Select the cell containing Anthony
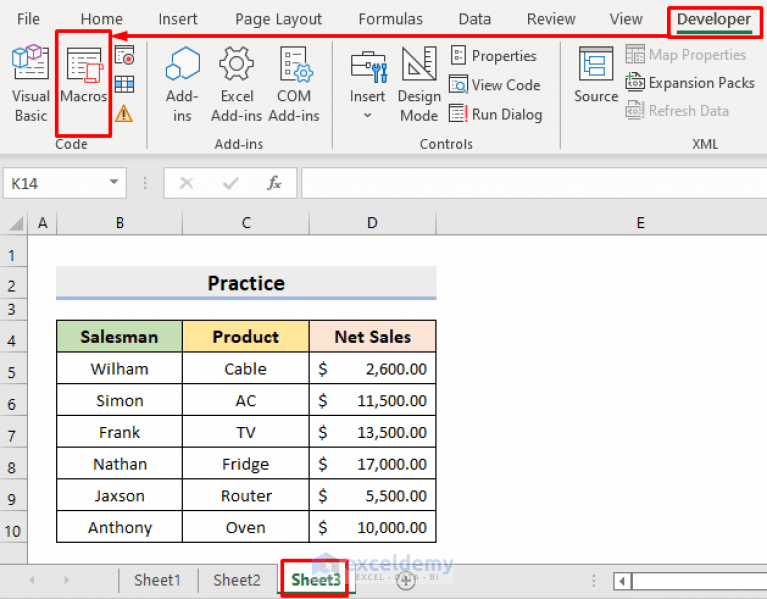 [119, 527]
